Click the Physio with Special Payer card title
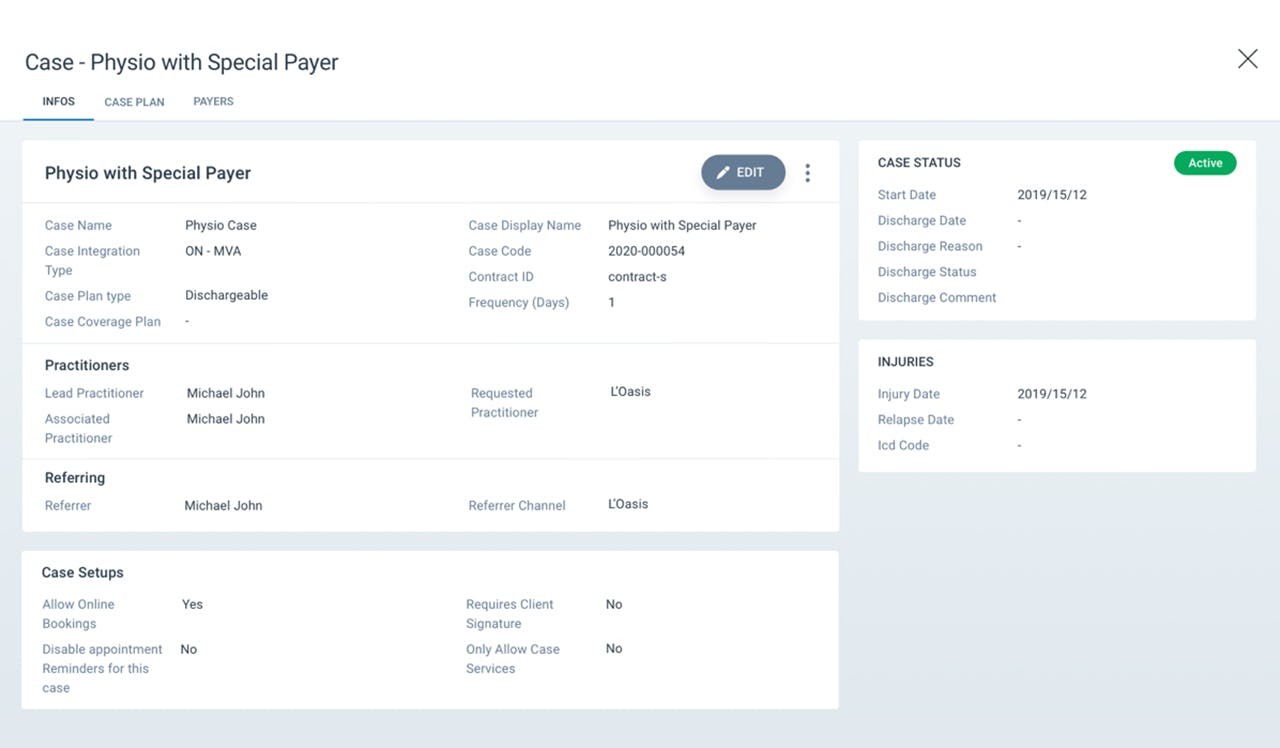Viewport: 1280px width, 748px height. (147, 172)
